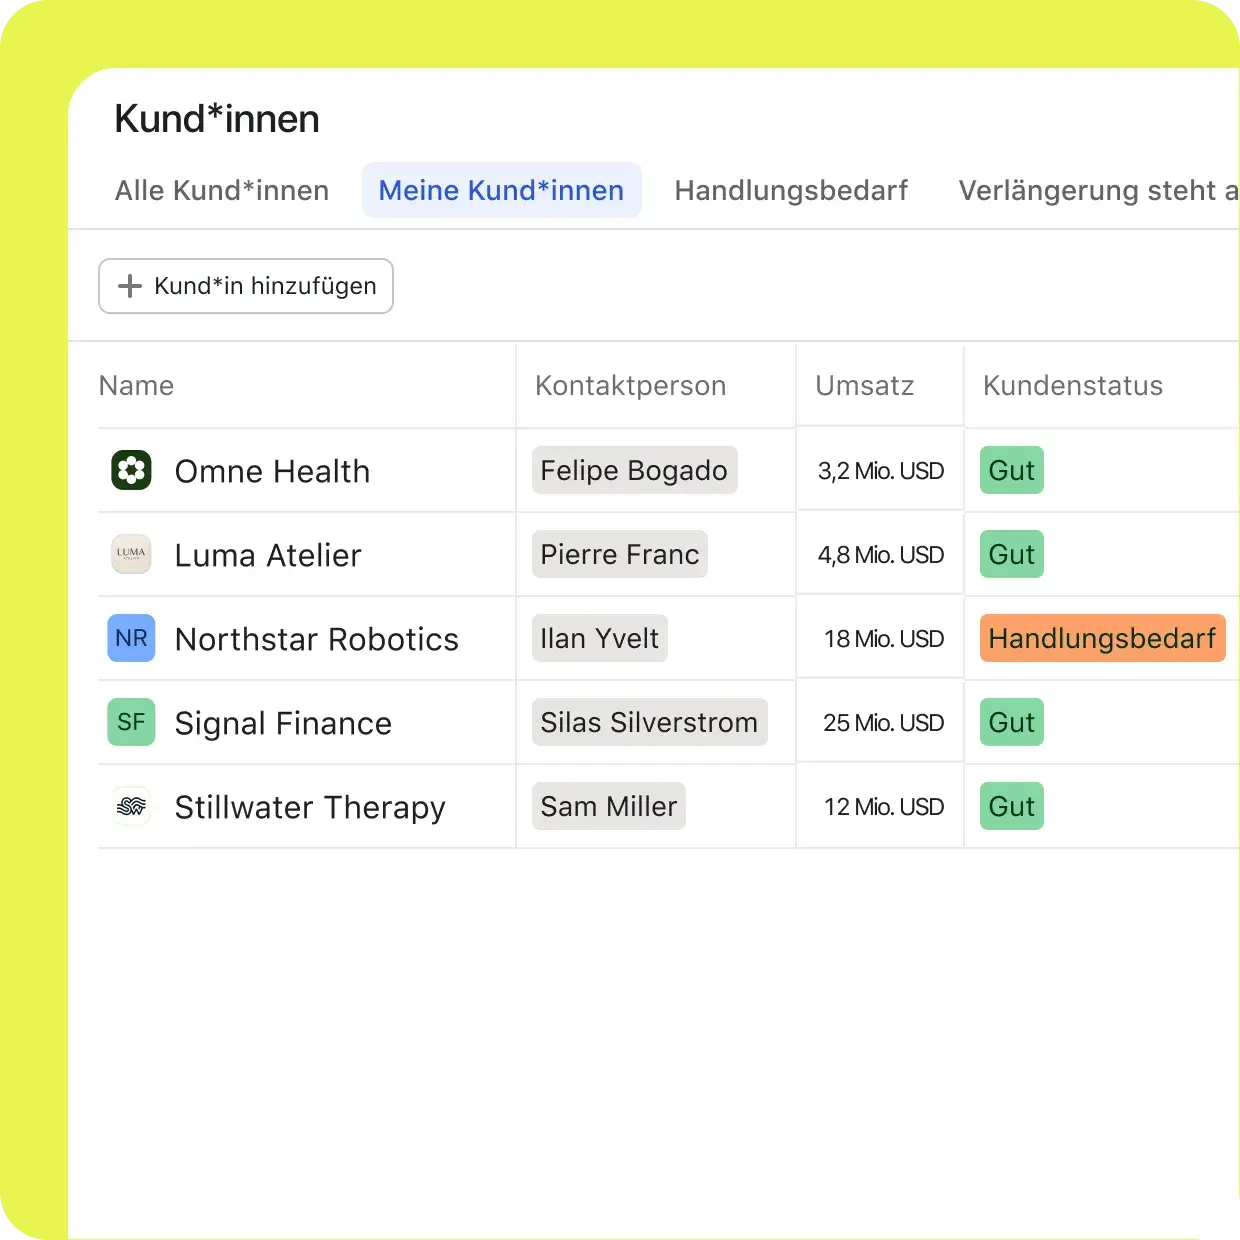Click the orange Handlungsbedarf status tag
The width and height of the screenshot is (1240, 1240).
pos(1103,638)
